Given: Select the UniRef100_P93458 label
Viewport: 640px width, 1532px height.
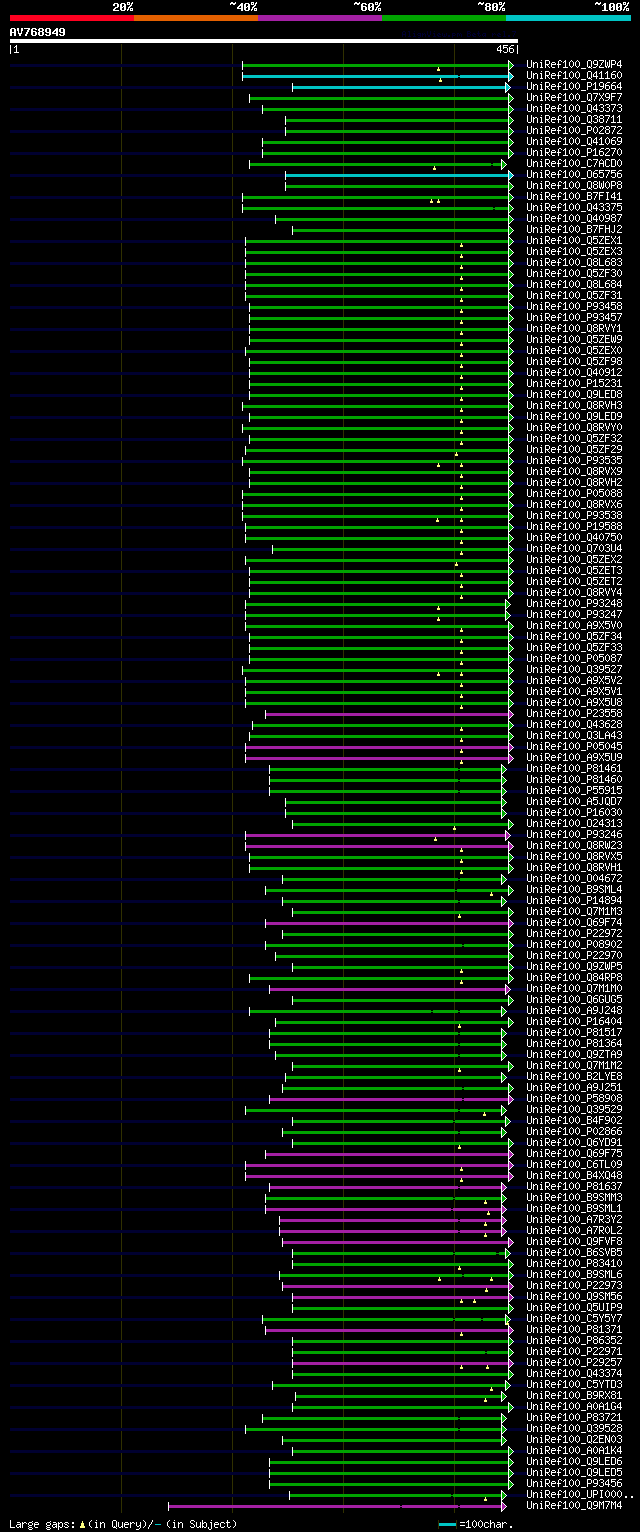Looking at the screenshot, I should coord(573,306).
